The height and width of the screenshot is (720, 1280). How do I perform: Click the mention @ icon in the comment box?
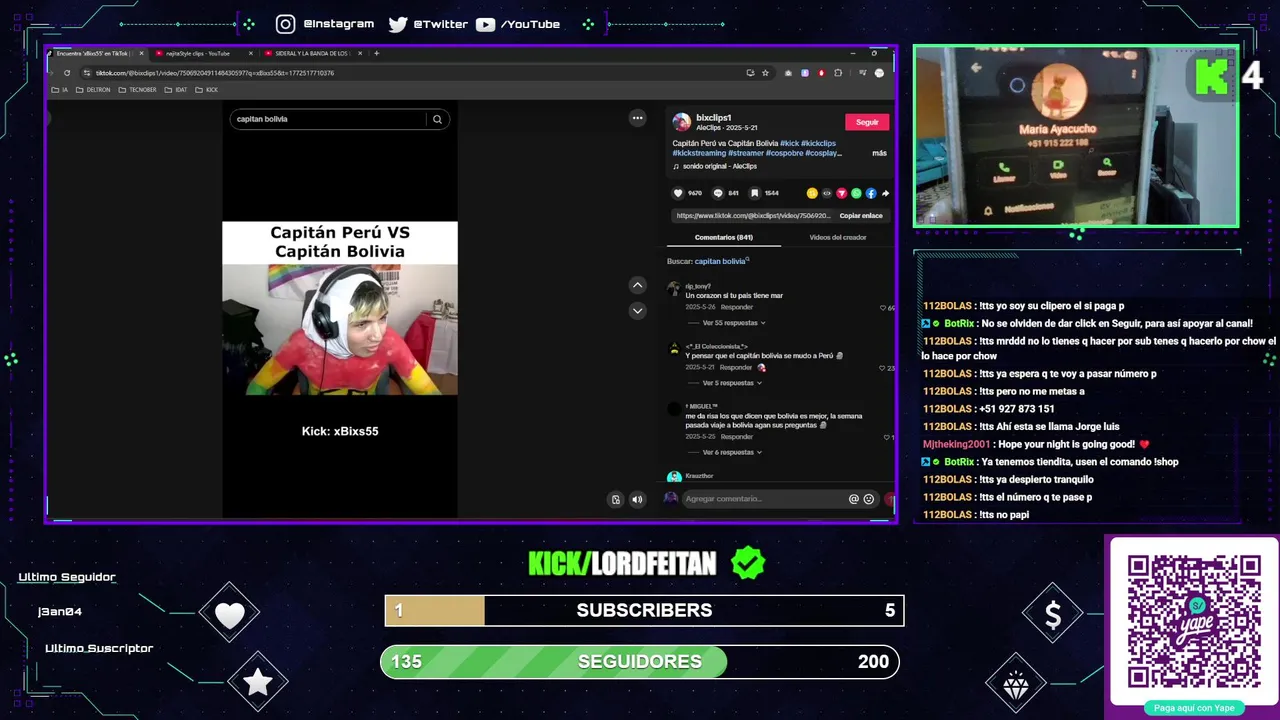click(x=854, y=499)
